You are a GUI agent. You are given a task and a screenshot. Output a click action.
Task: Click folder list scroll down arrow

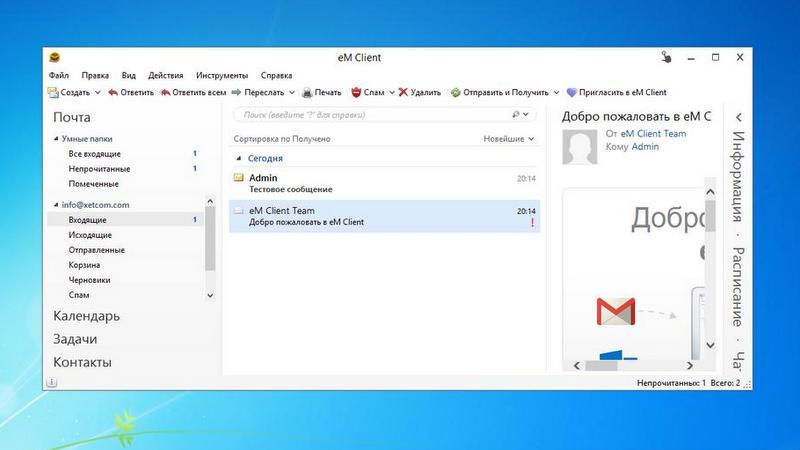click(x=210, y=295)
